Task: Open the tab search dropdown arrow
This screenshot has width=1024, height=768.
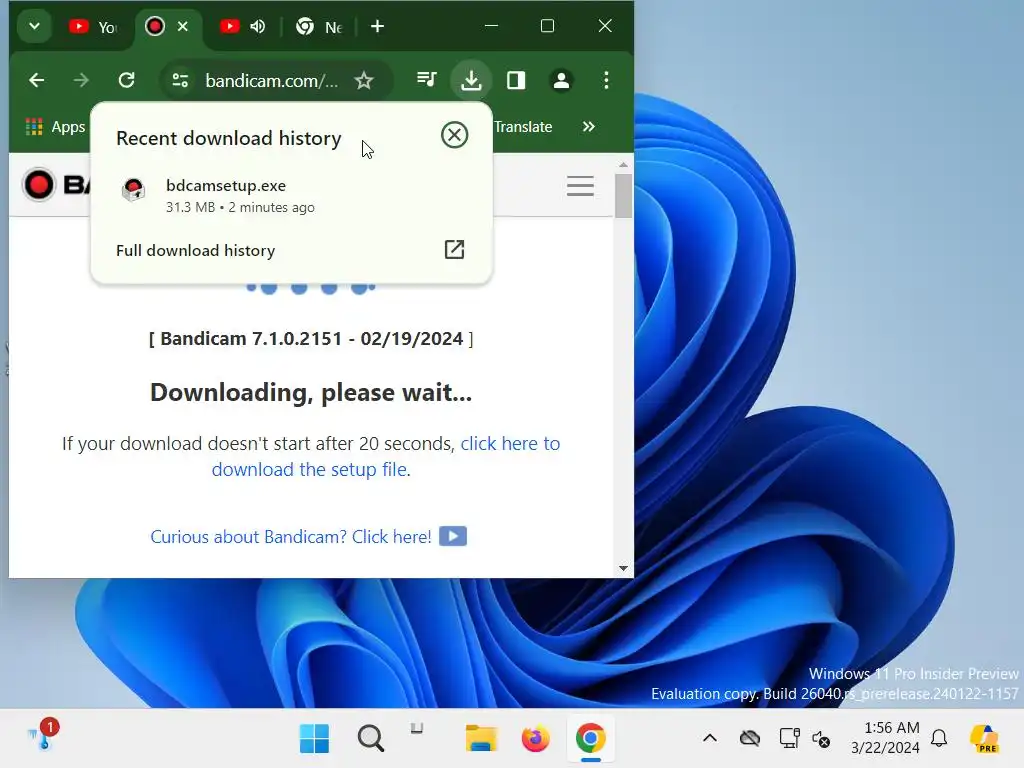Action: click(35, 27)
